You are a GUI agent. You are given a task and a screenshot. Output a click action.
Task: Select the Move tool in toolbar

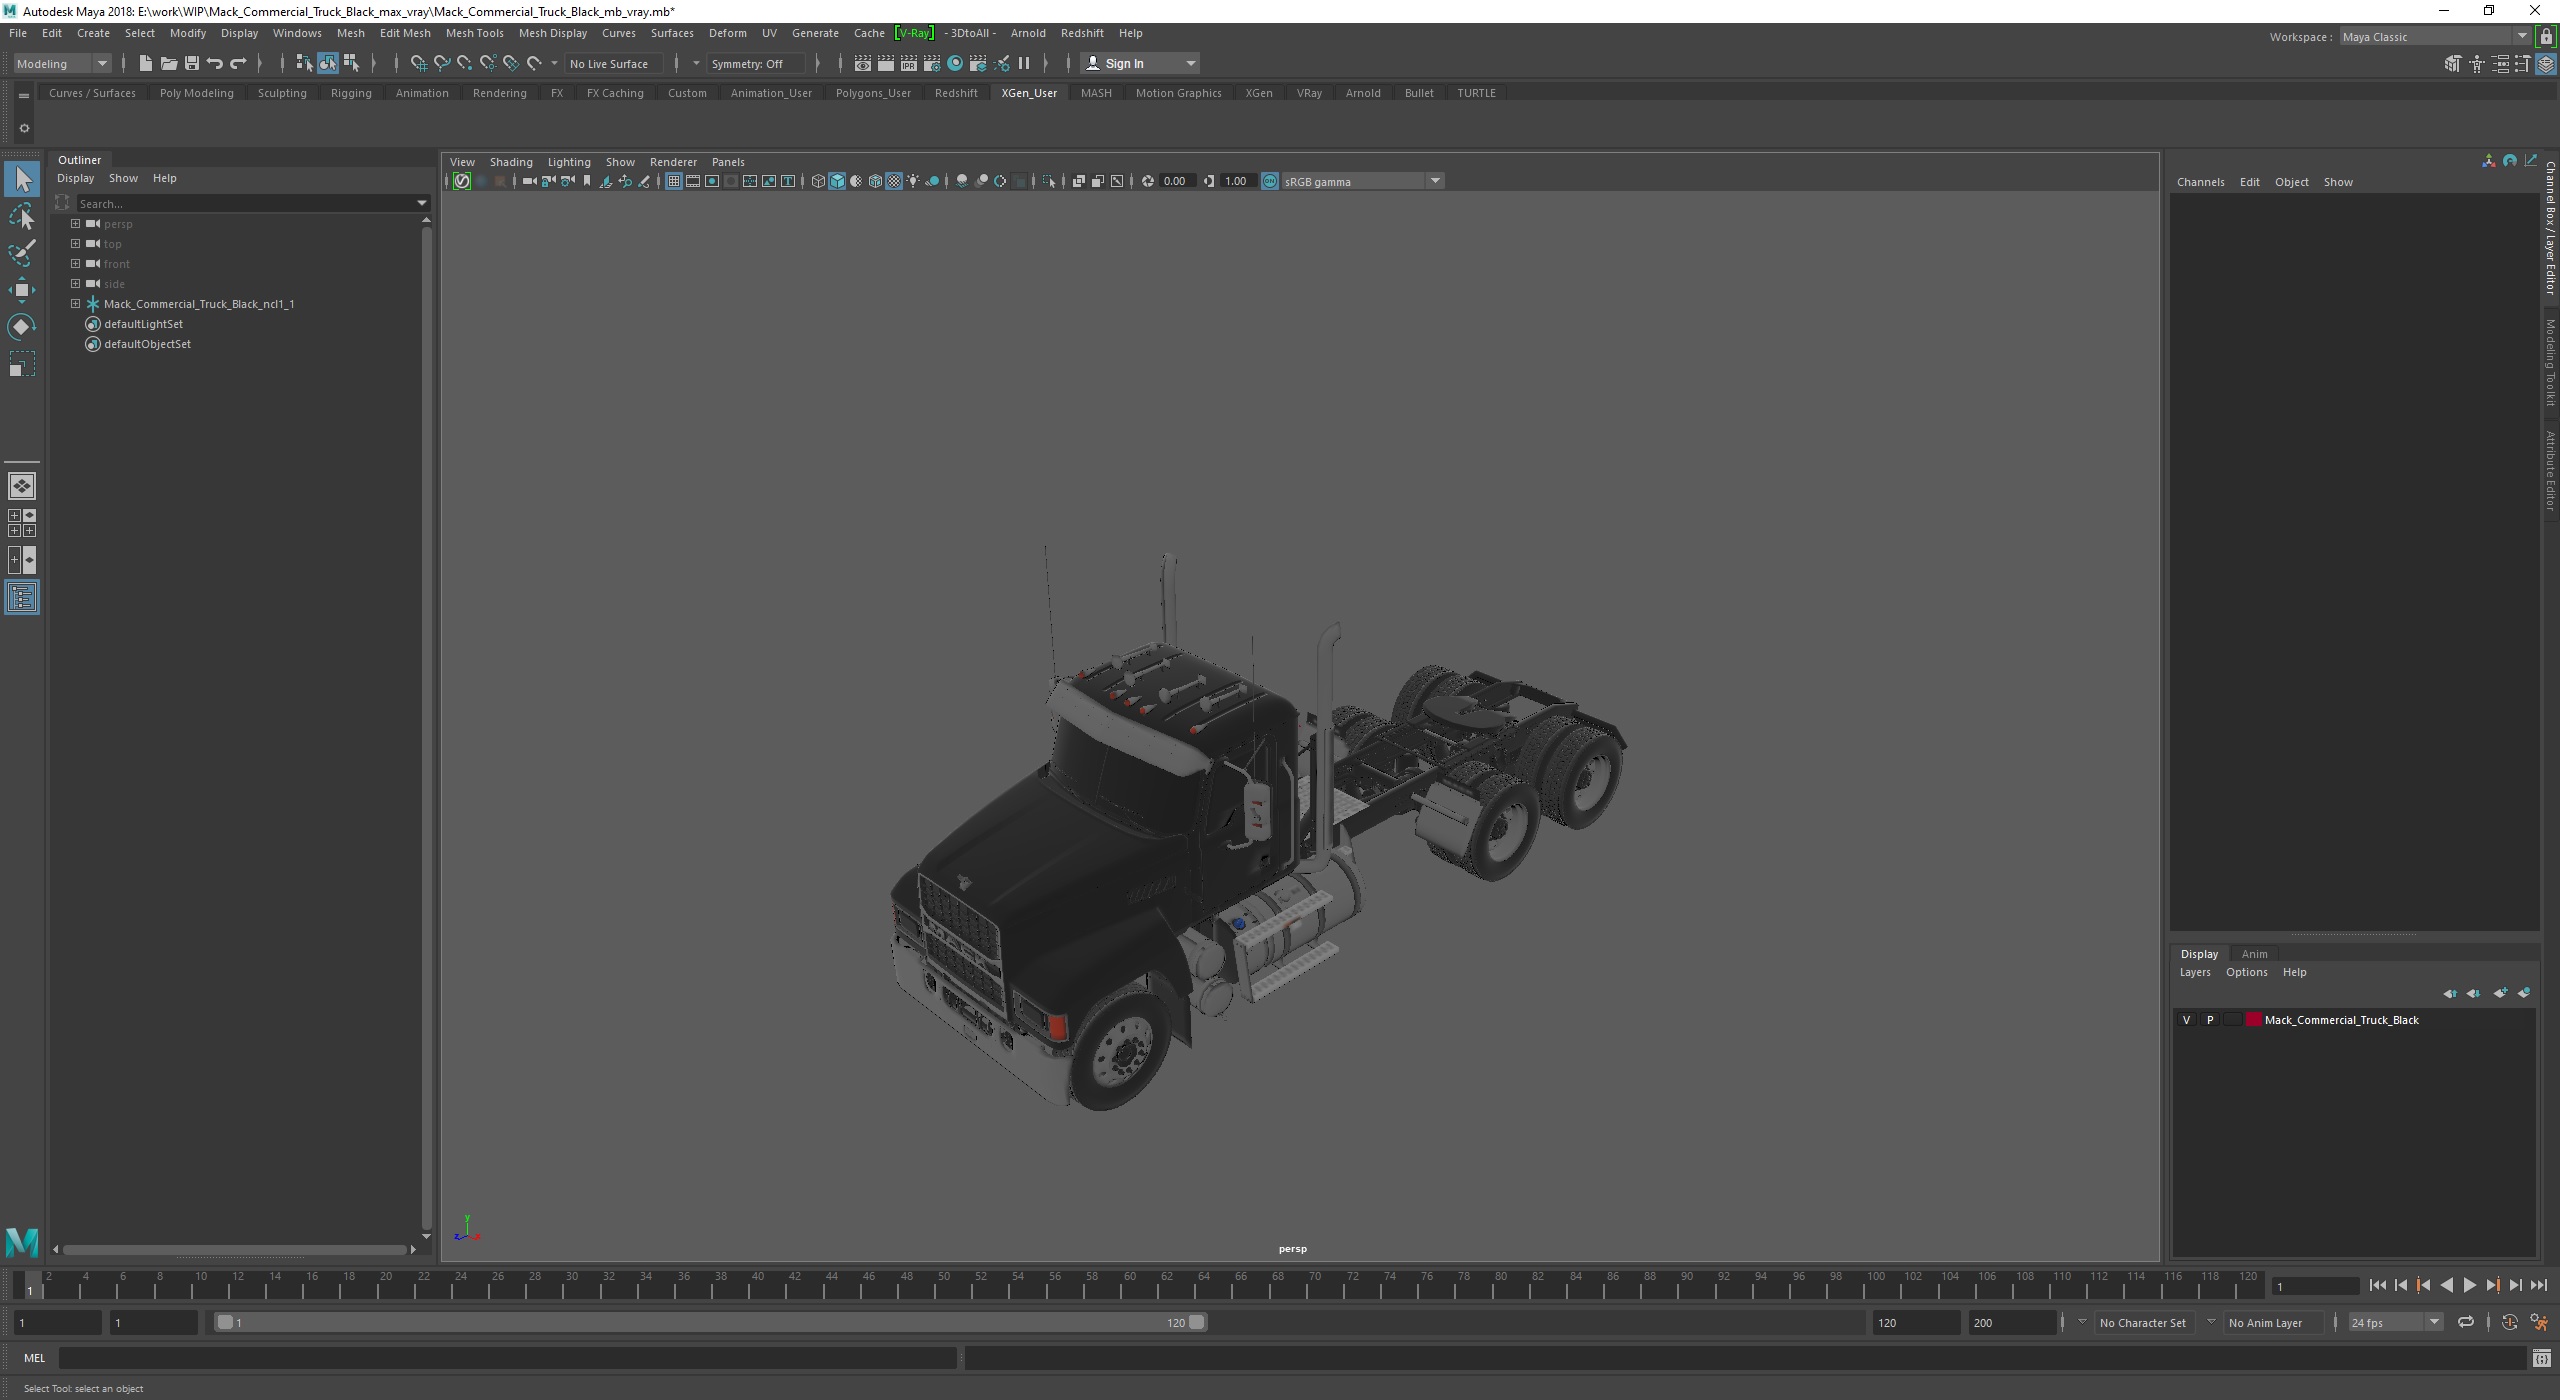(24, 290)
